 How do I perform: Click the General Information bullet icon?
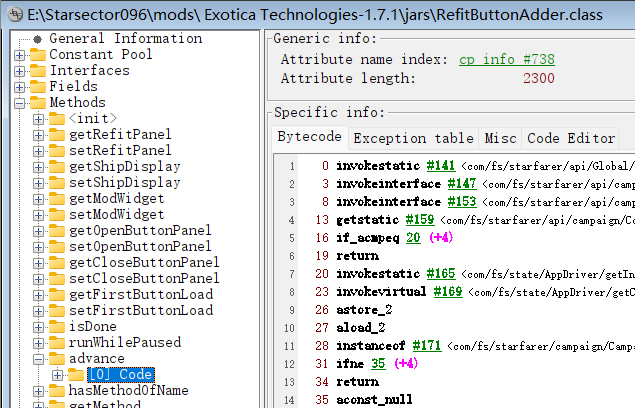pos(38,39)
